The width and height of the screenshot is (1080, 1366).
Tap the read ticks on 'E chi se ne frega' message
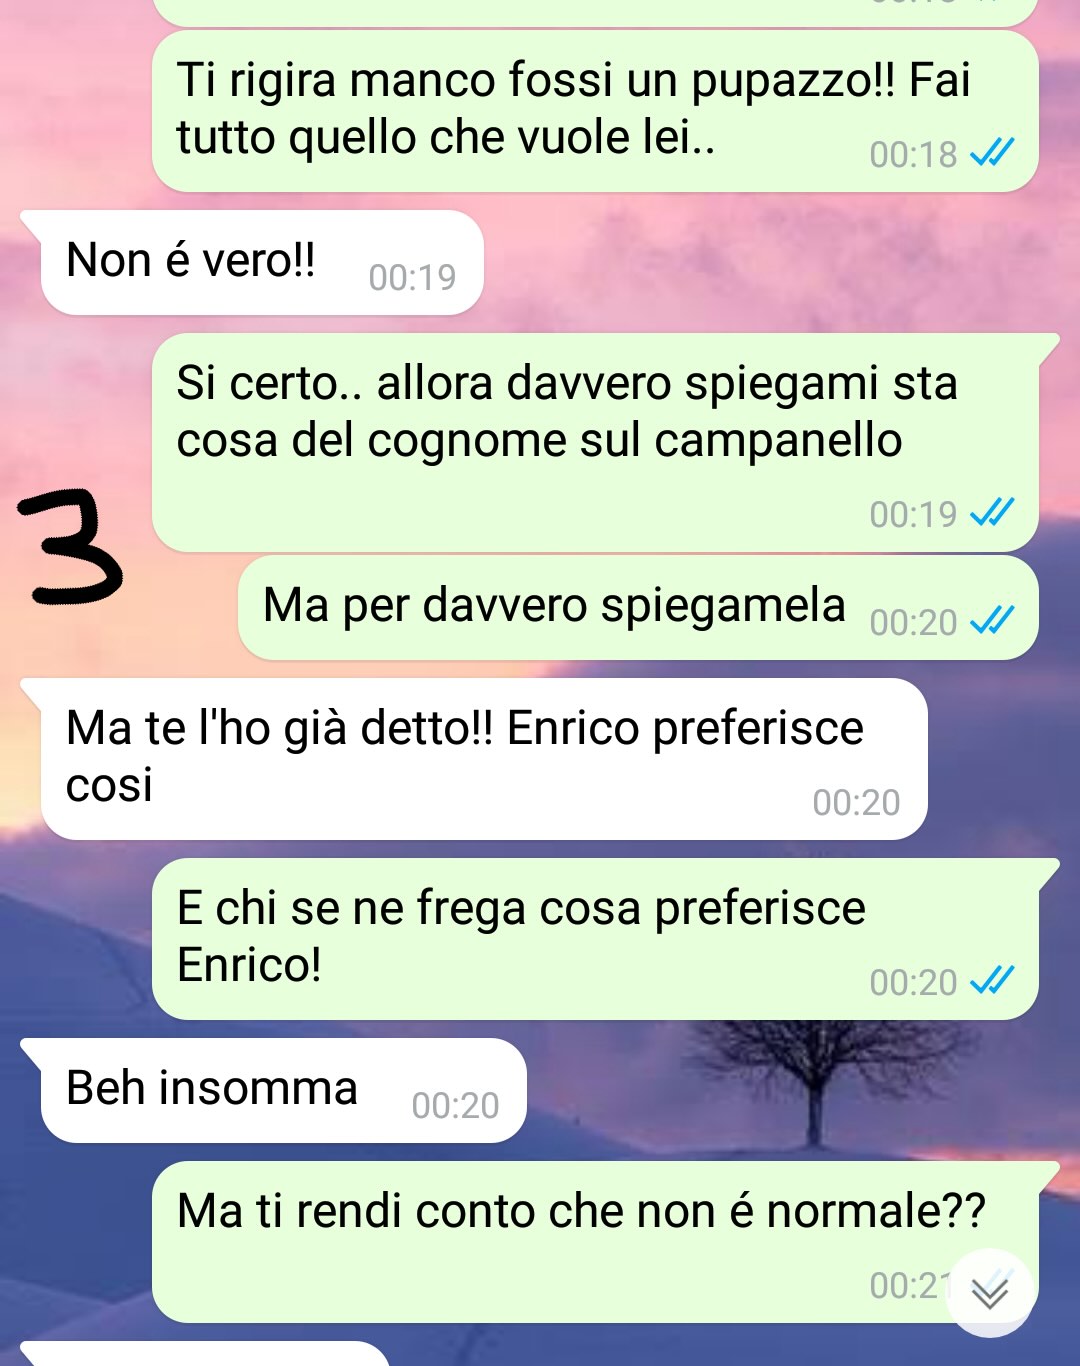tap(993, 981)
